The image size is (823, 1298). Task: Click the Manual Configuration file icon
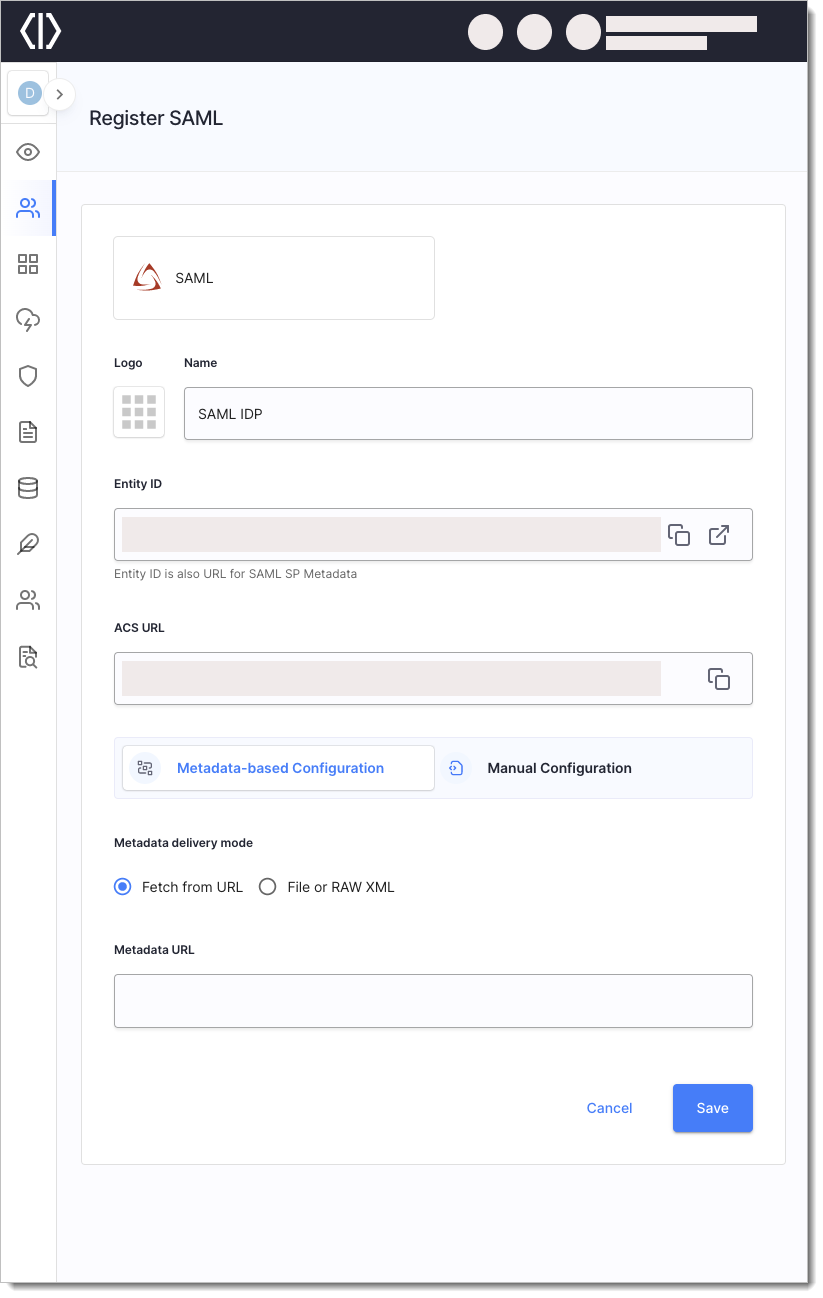456,768
